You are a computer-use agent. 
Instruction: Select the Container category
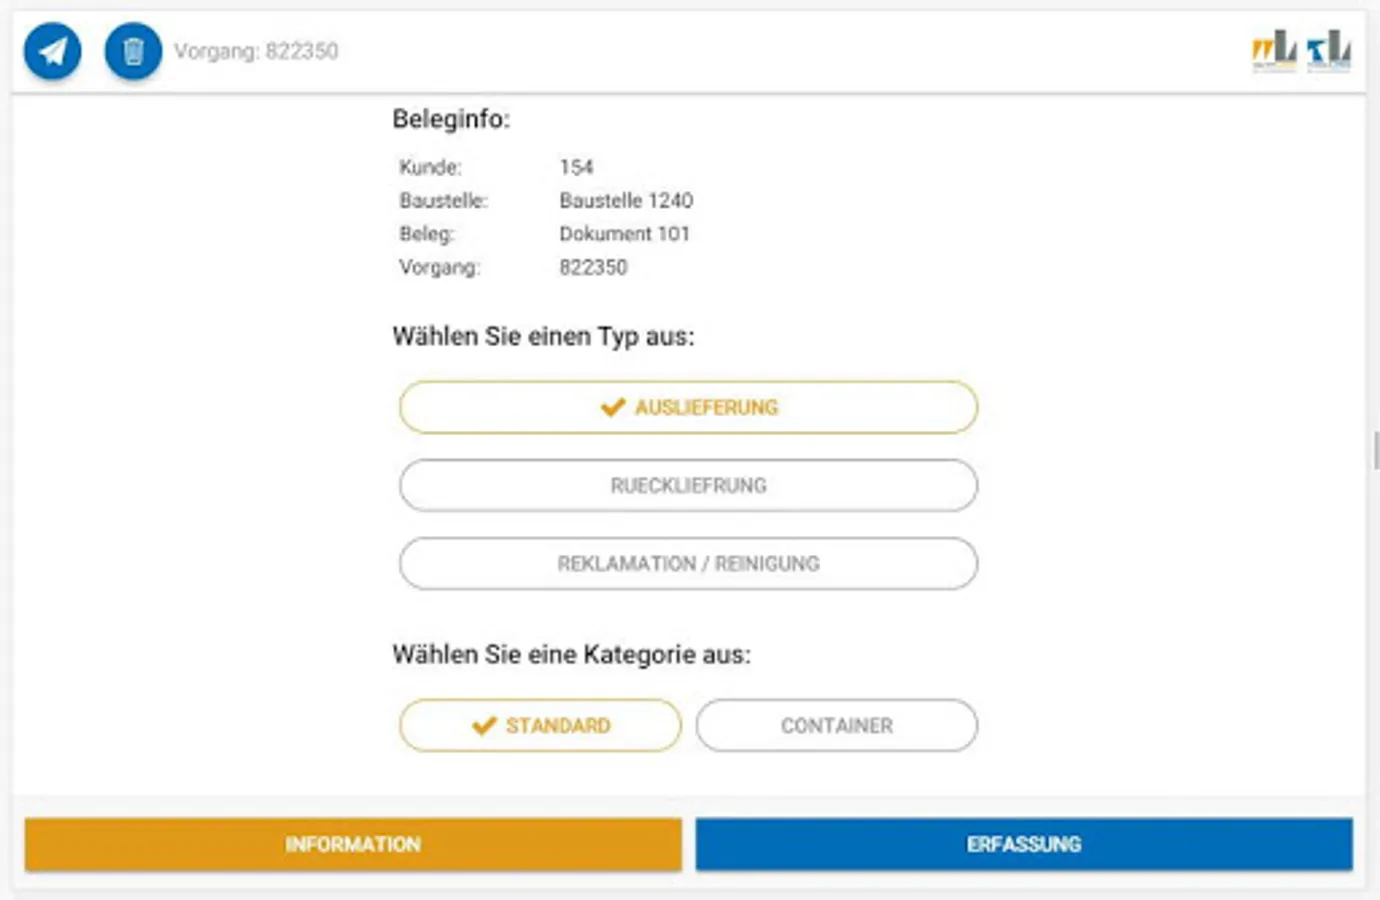click(836, 725)
